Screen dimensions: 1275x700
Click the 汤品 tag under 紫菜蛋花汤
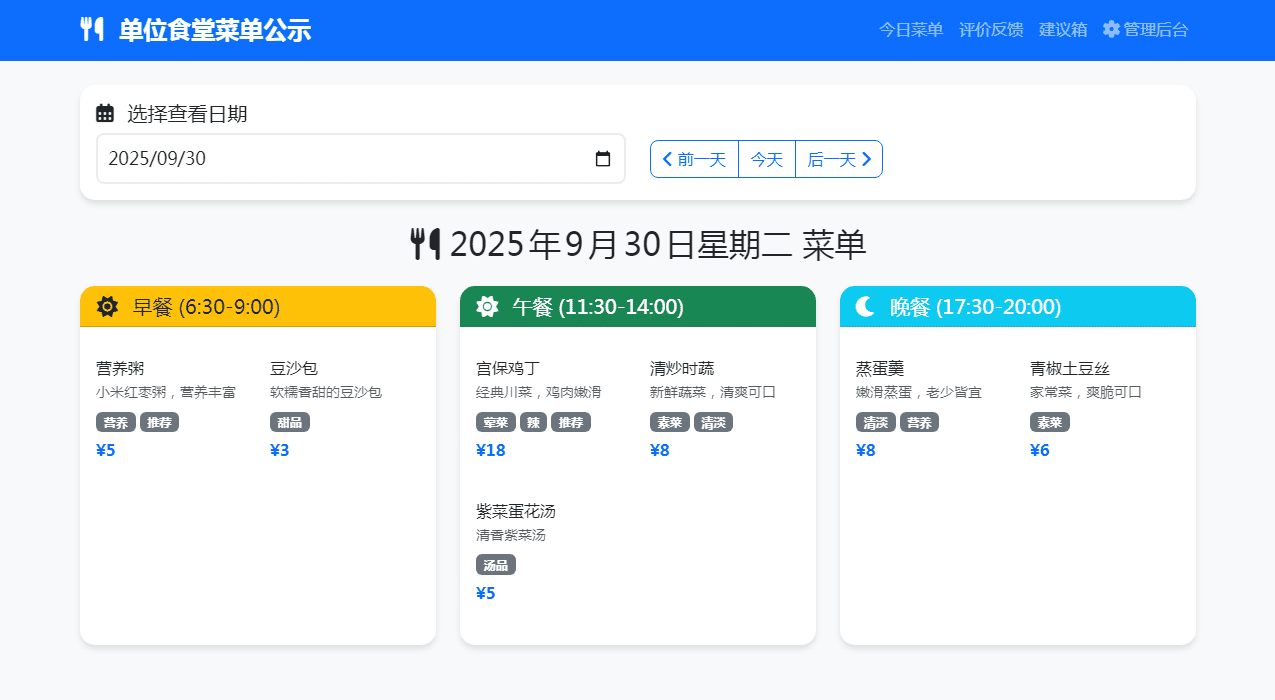coord(496,565)
